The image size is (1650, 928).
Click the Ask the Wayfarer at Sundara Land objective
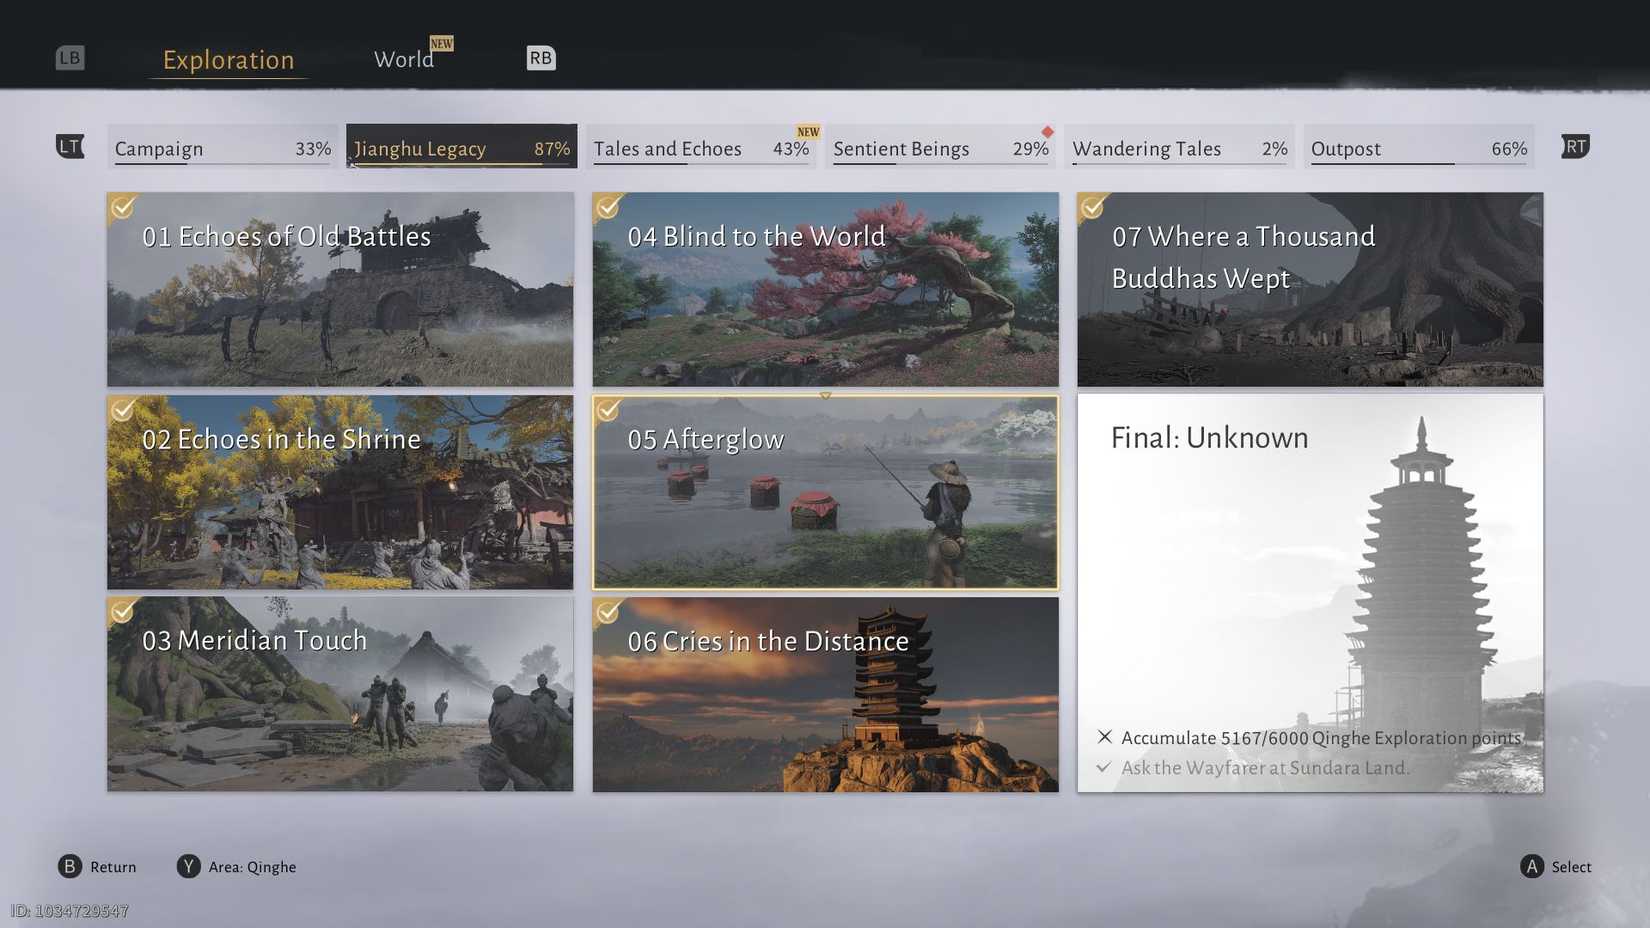tap(1265, 767)
